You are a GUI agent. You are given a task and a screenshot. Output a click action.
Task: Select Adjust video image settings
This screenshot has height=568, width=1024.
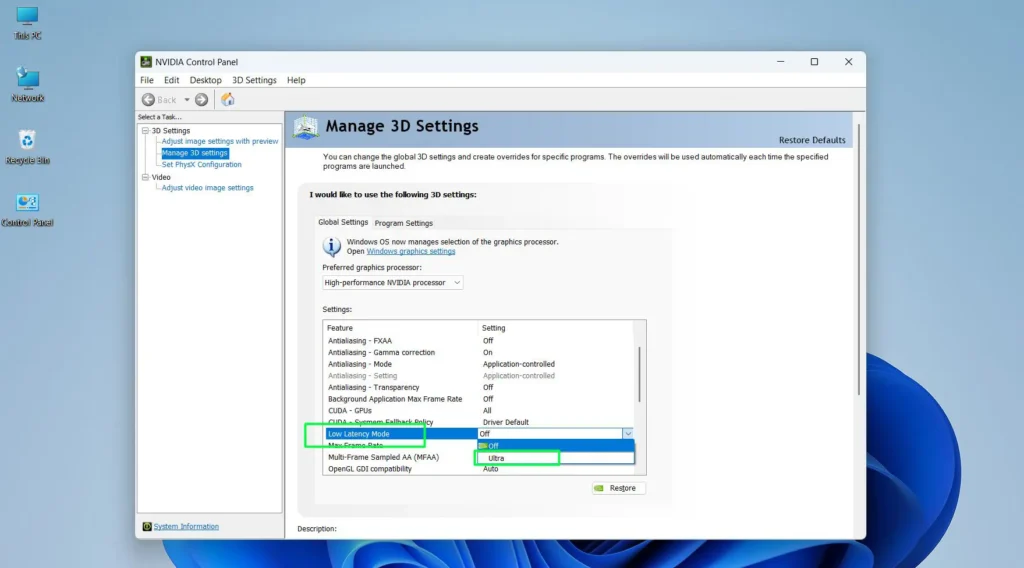coord(207,188)
